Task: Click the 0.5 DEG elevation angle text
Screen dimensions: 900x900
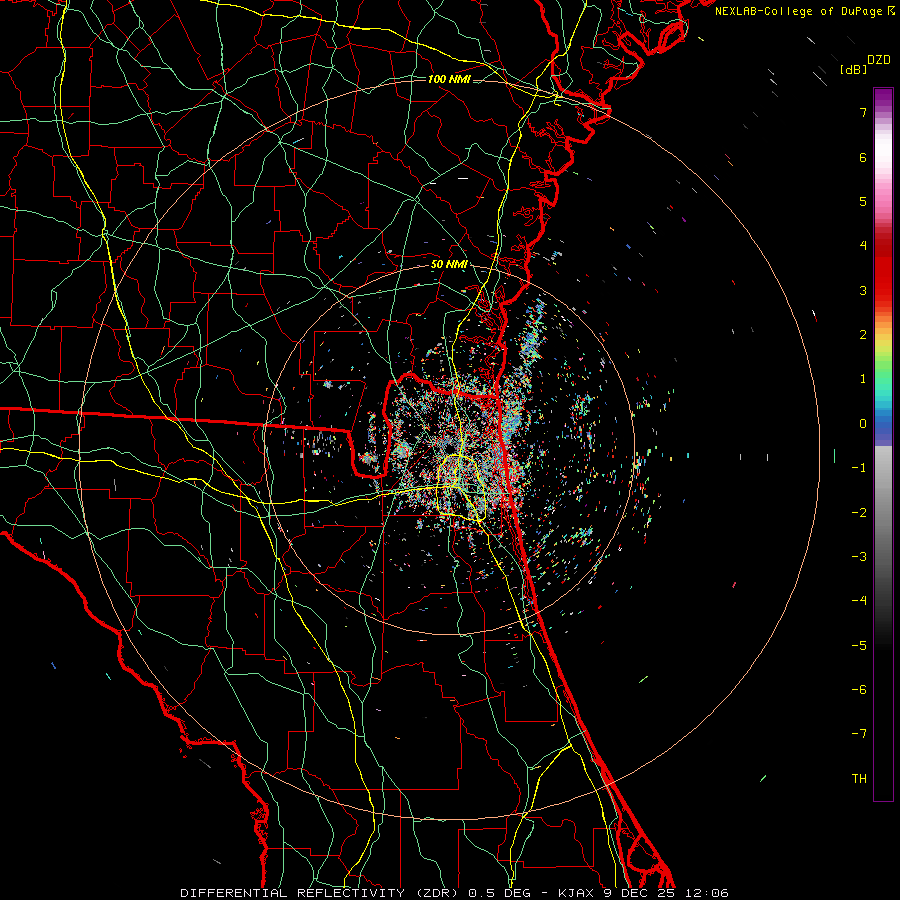Action: pyautogui.click(x=501, y=893)
